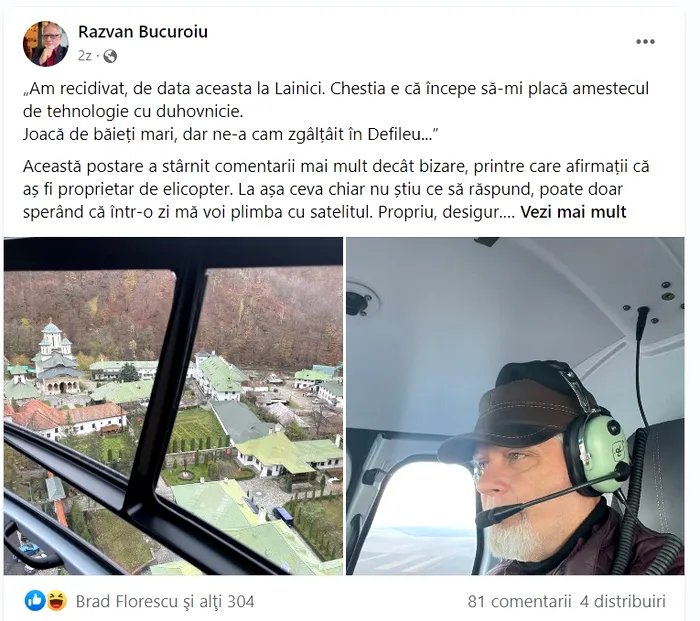700x621 pixels.
Task: Click the 2z post timestamp
Action: pos(84,56)
